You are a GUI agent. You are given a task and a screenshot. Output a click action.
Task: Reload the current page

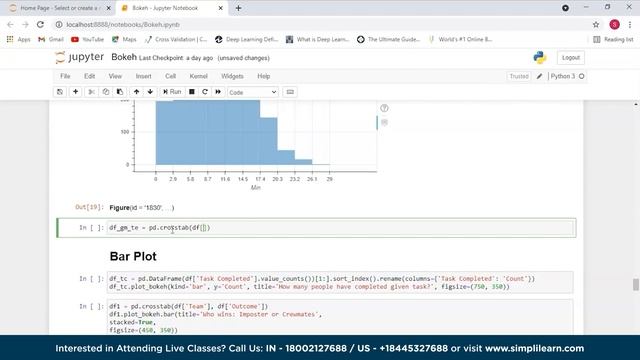coord(40,24)
